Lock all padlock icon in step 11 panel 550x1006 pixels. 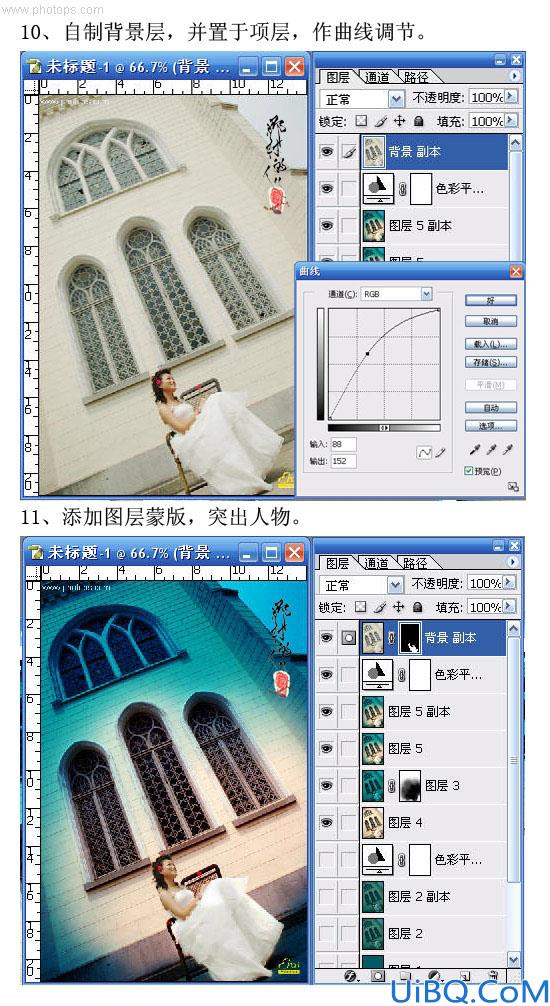418,606
